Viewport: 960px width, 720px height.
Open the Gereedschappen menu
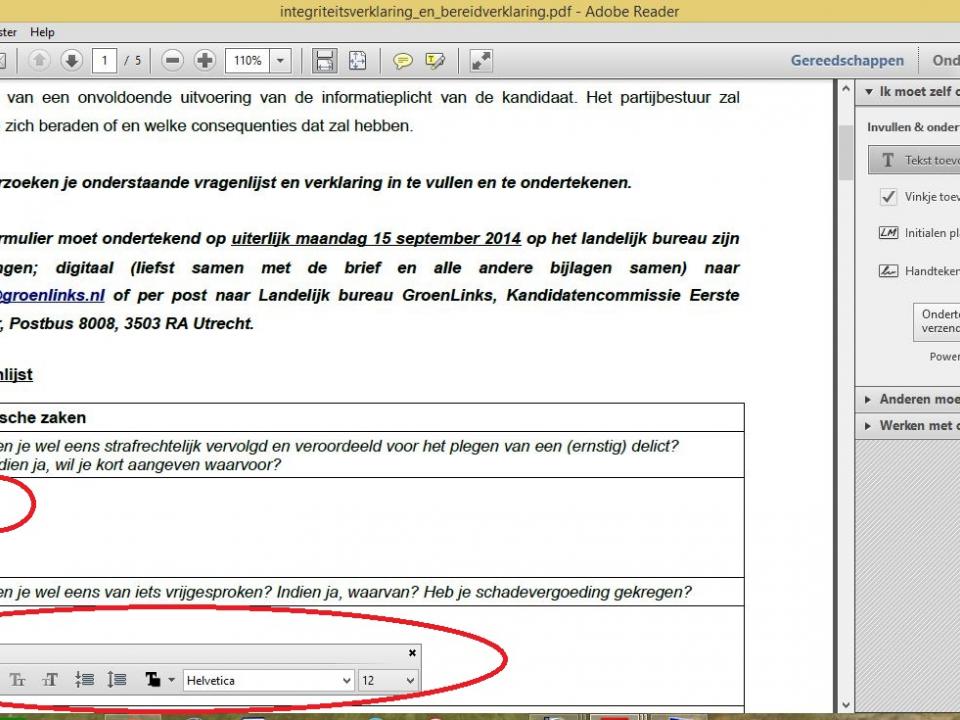(847, 60)
